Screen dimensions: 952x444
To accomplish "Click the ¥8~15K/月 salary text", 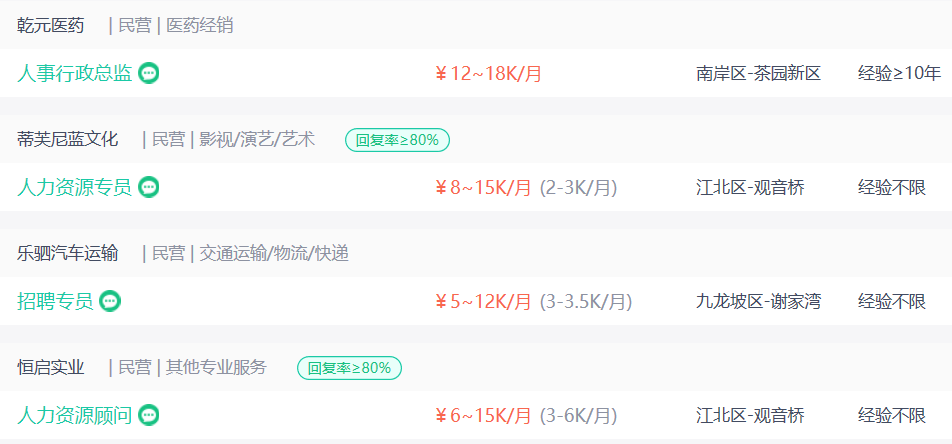I will coord(483,188).
